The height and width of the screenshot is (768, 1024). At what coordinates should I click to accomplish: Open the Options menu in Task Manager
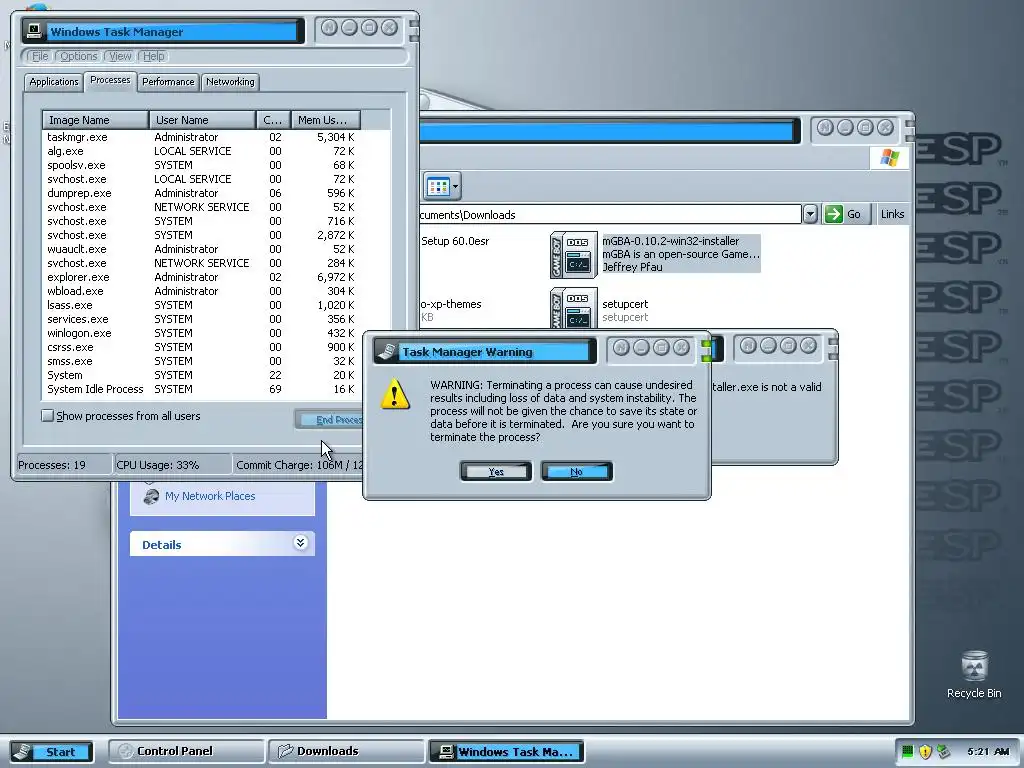click(78, 56)
